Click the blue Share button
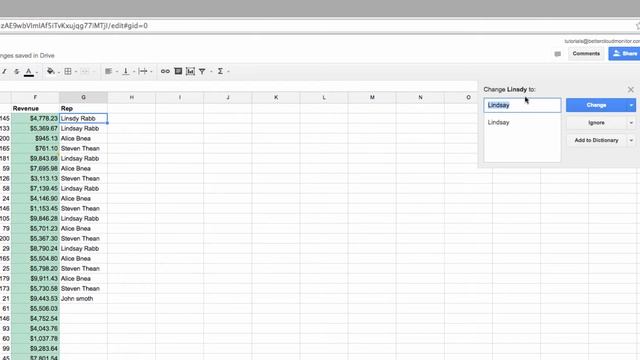The width and height of the screenshot is (640, 360). 624,53
